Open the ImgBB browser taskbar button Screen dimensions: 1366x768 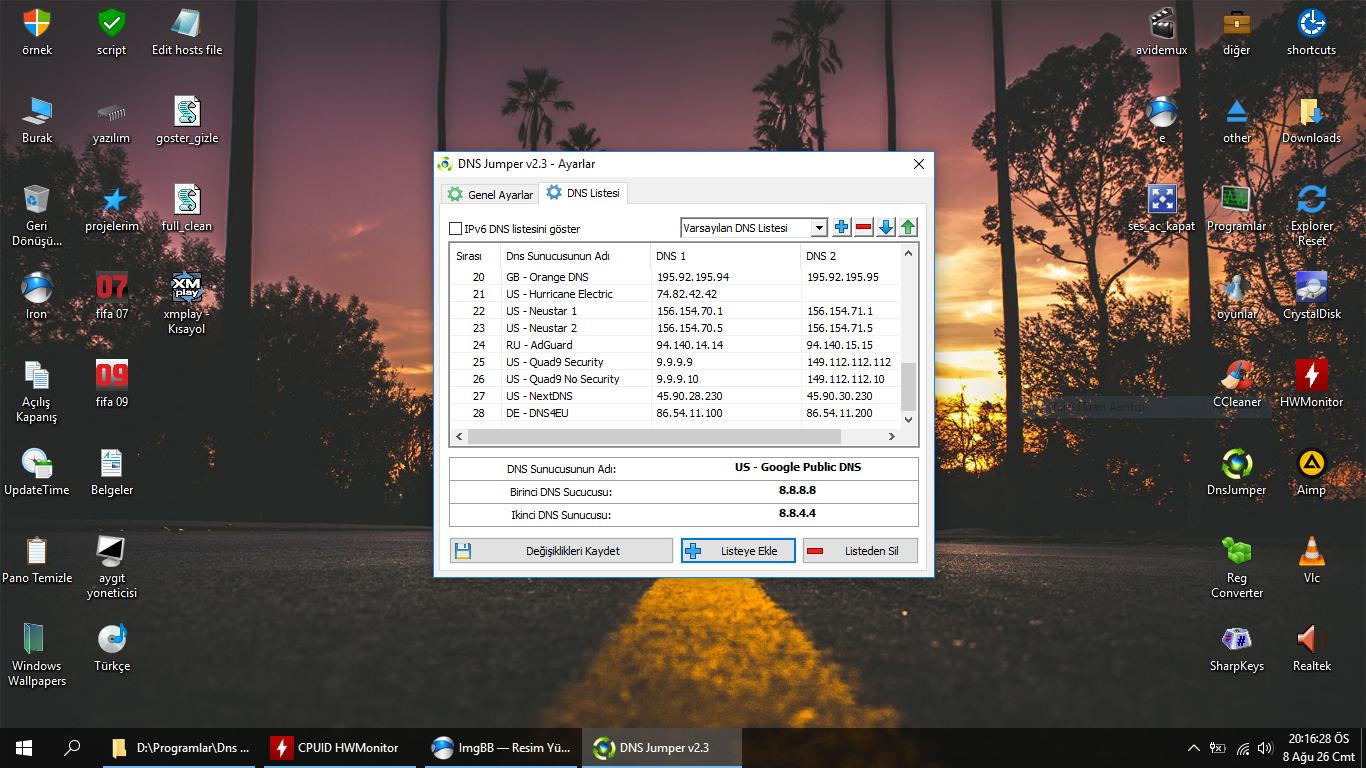click(x=501, y=748)
